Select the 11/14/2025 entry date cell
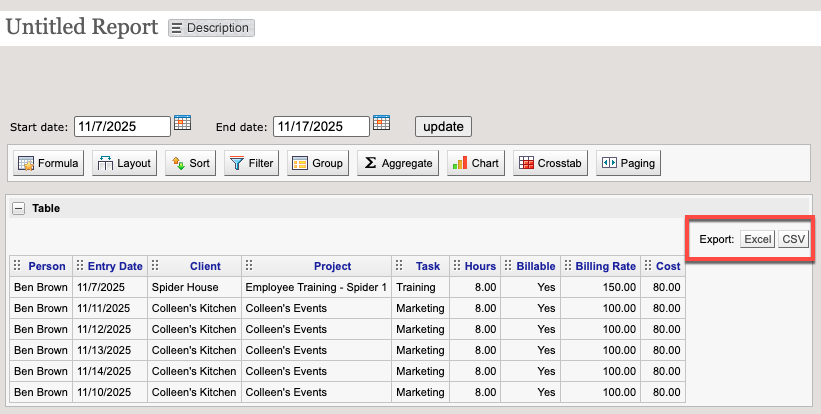Viewport: 821px width, 414px height. point(110,371)
